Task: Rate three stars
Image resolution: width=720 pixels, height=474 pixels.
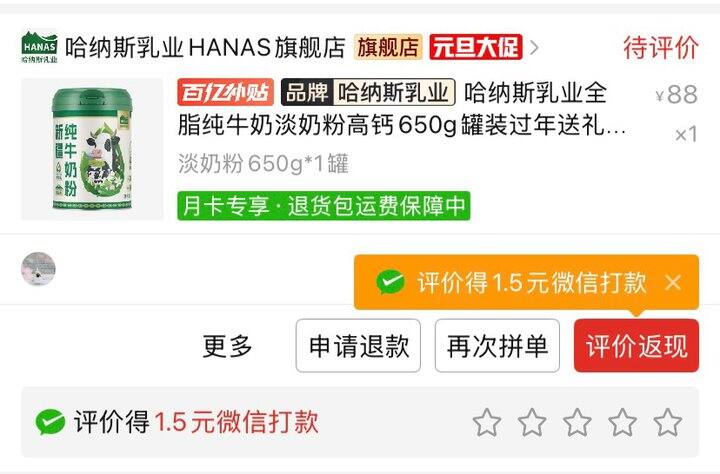Action: [577, 422]
